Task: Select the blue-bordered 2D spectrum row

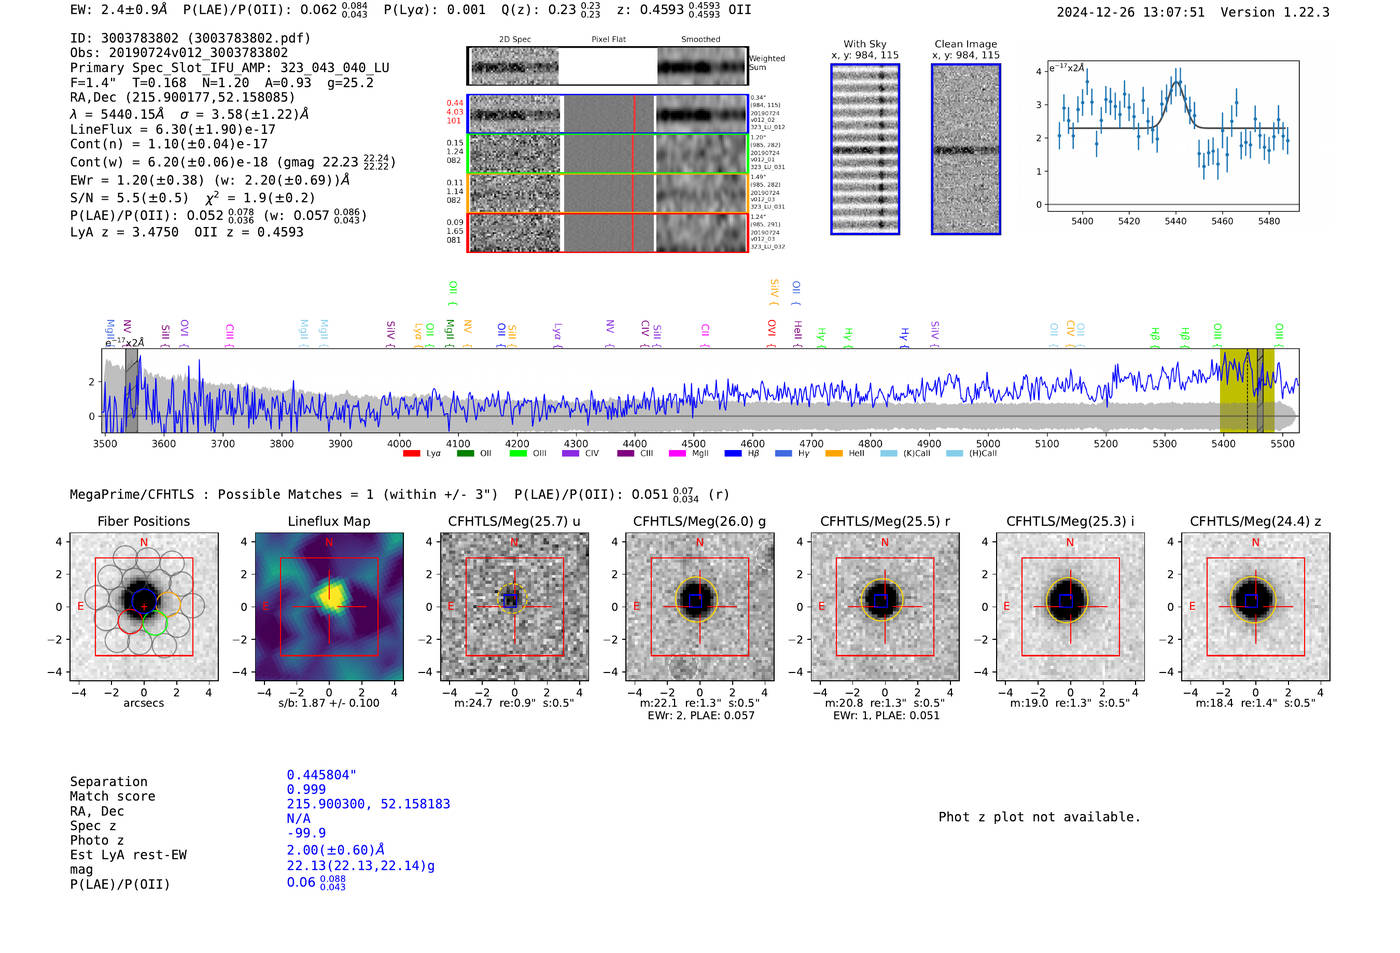Action: point(608,114)
